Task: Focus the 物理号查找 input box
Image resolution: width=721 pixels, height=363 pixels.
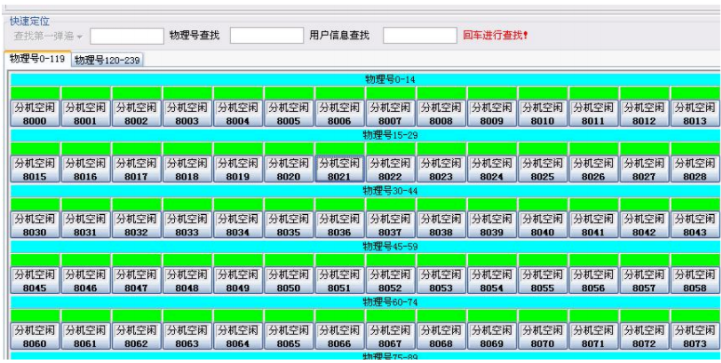Action: [x=267, y=35]
